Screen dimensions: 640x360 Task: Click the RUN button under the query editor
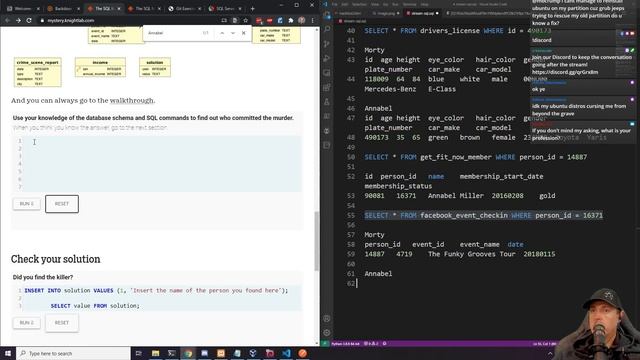(27, 204)
